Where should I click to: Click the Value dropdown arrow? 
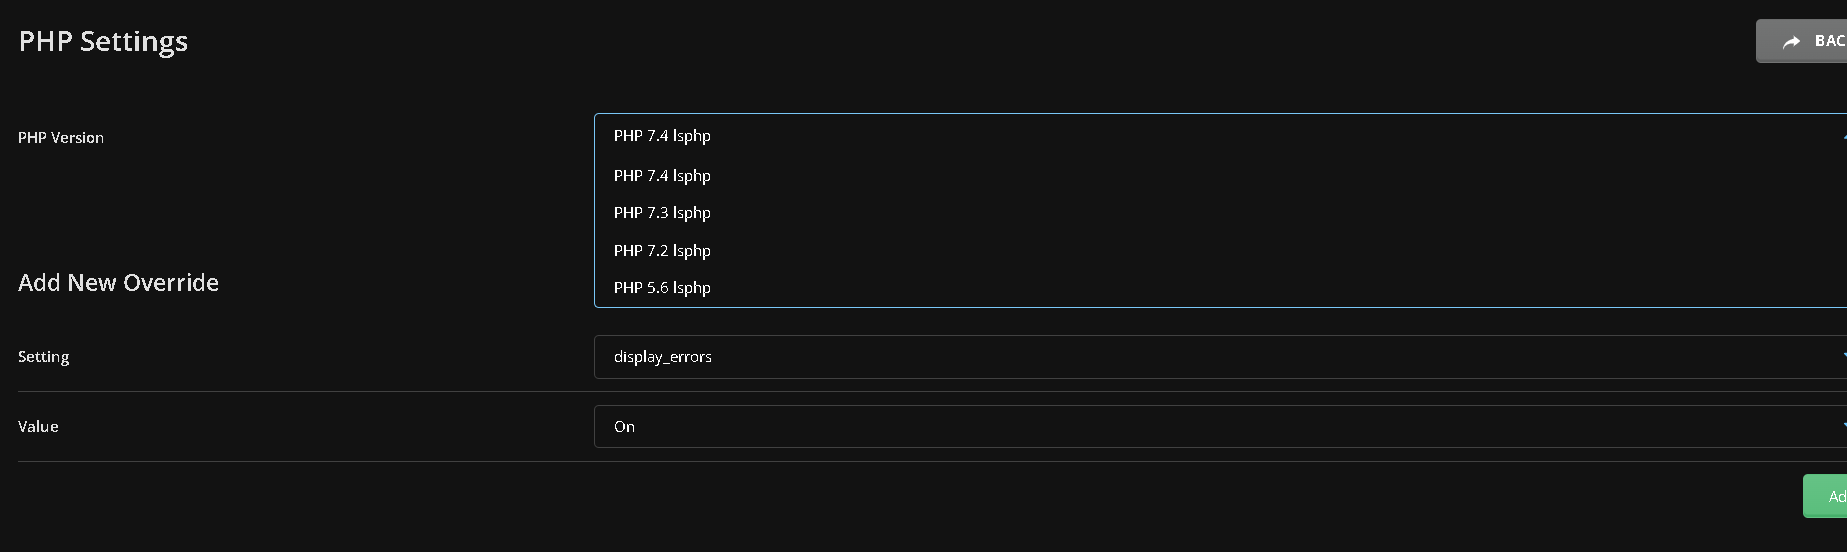(1843, 427)
